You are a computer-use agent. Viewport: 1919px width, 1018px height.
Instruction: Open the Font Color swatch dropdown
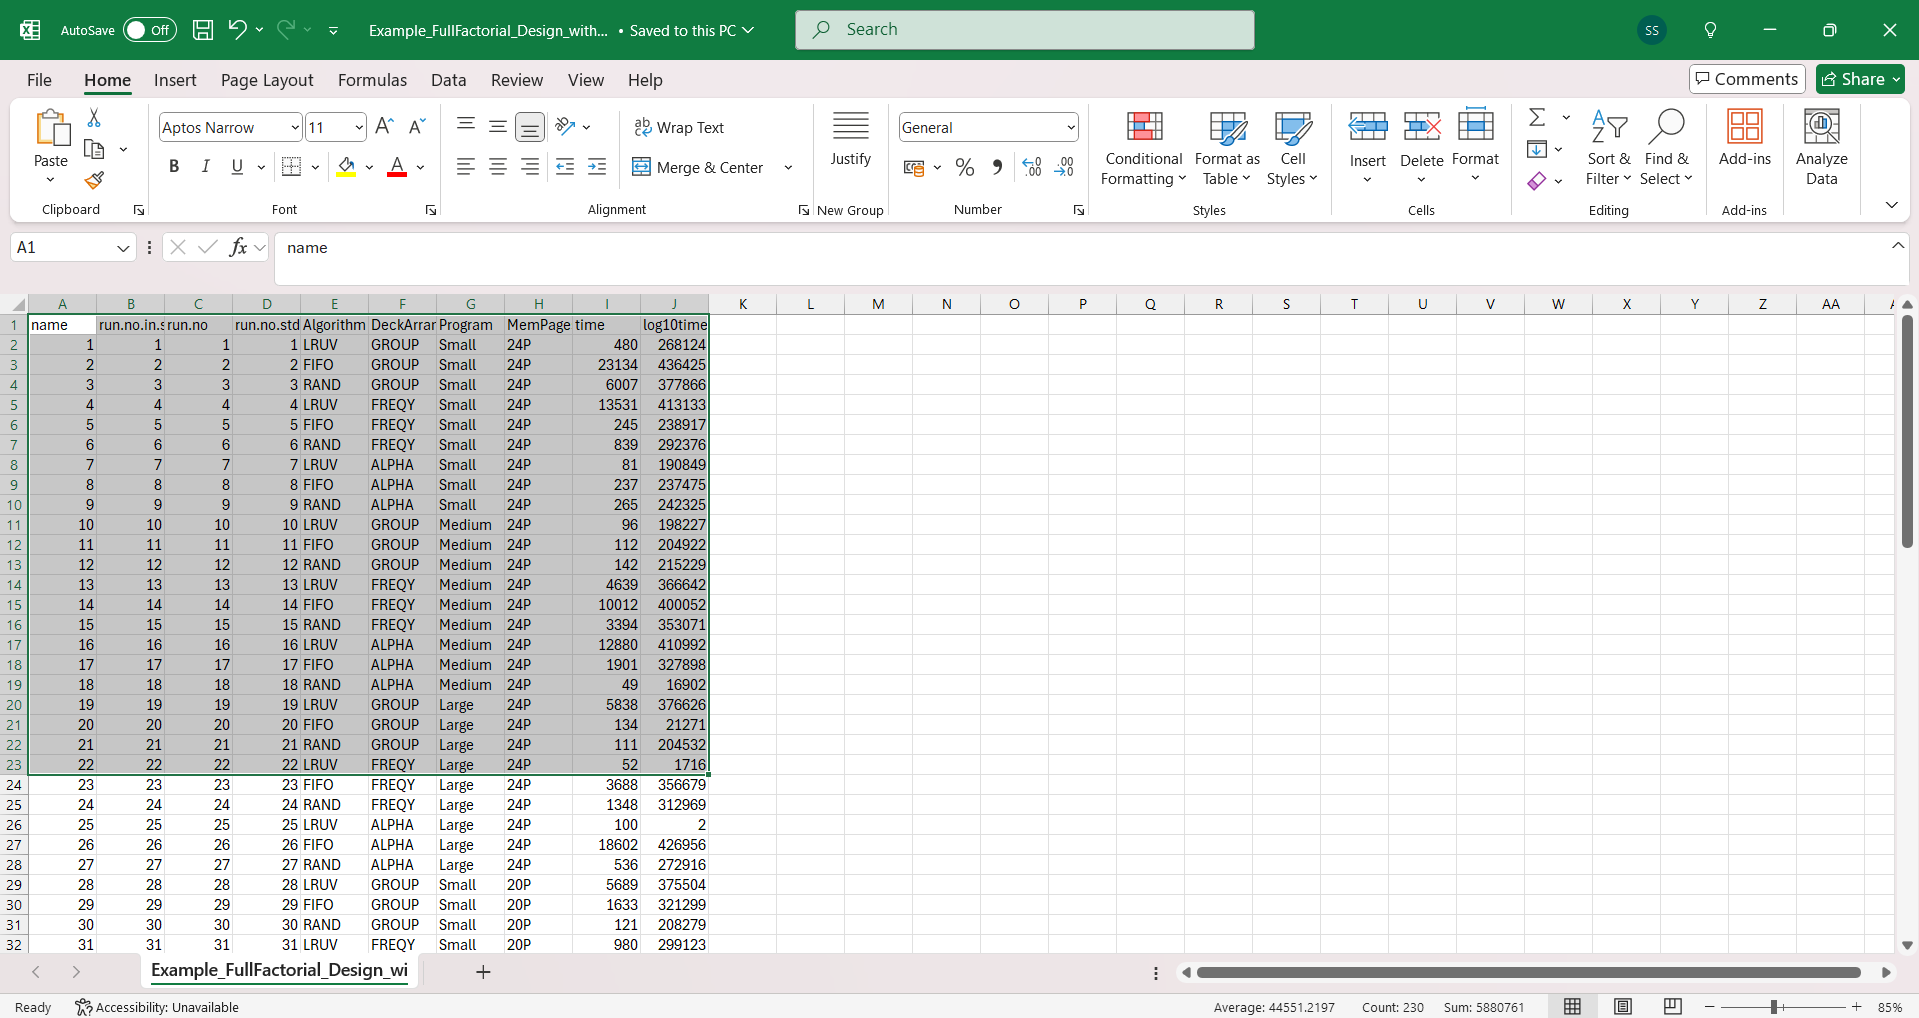(420, 167)
